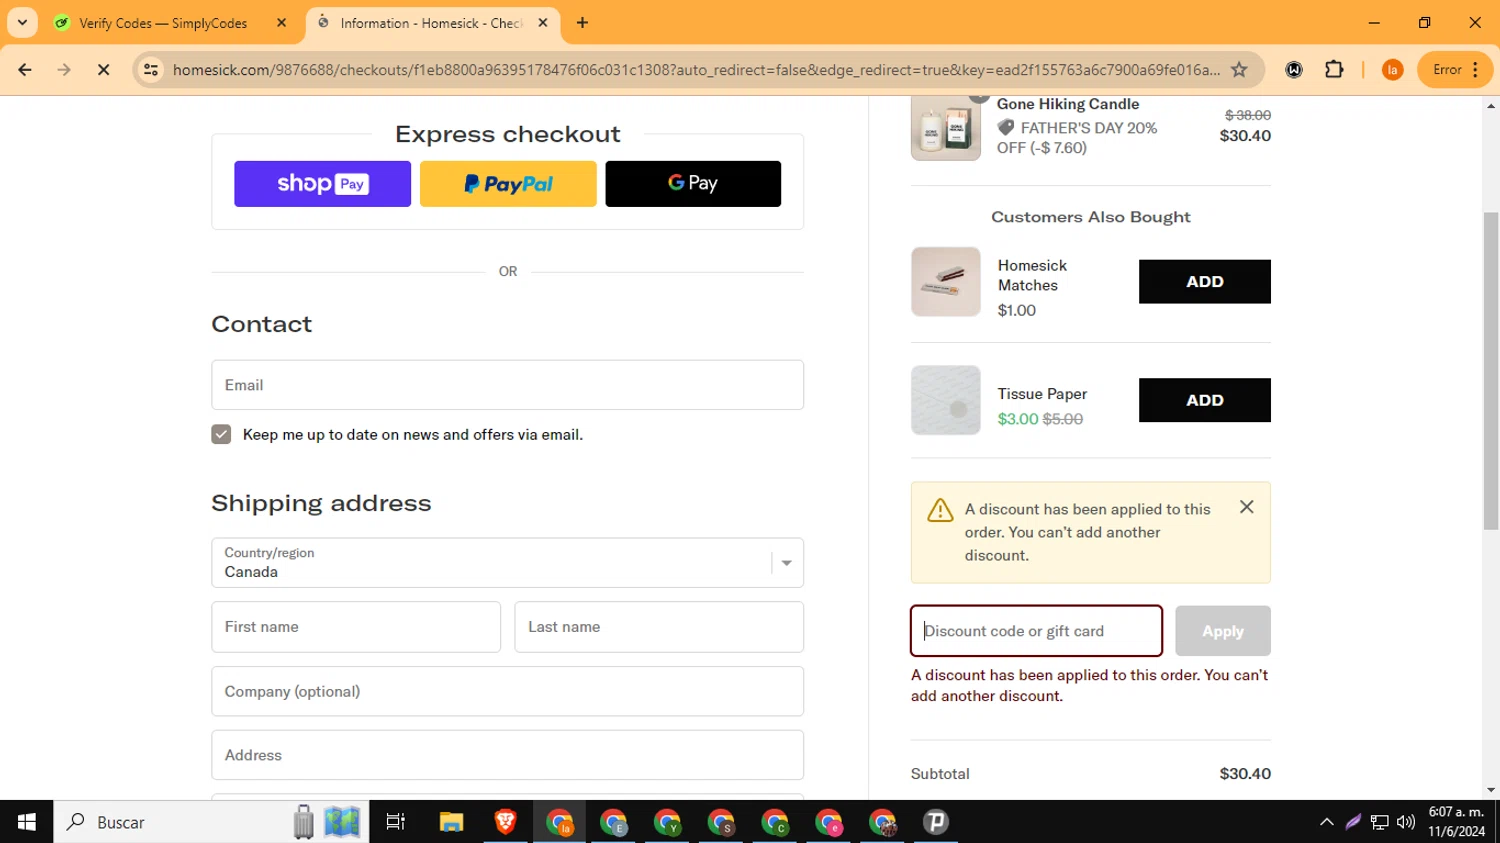Click the Discount code or gift card field
Screen dimensions: 1500x843
click(1036, 631)
